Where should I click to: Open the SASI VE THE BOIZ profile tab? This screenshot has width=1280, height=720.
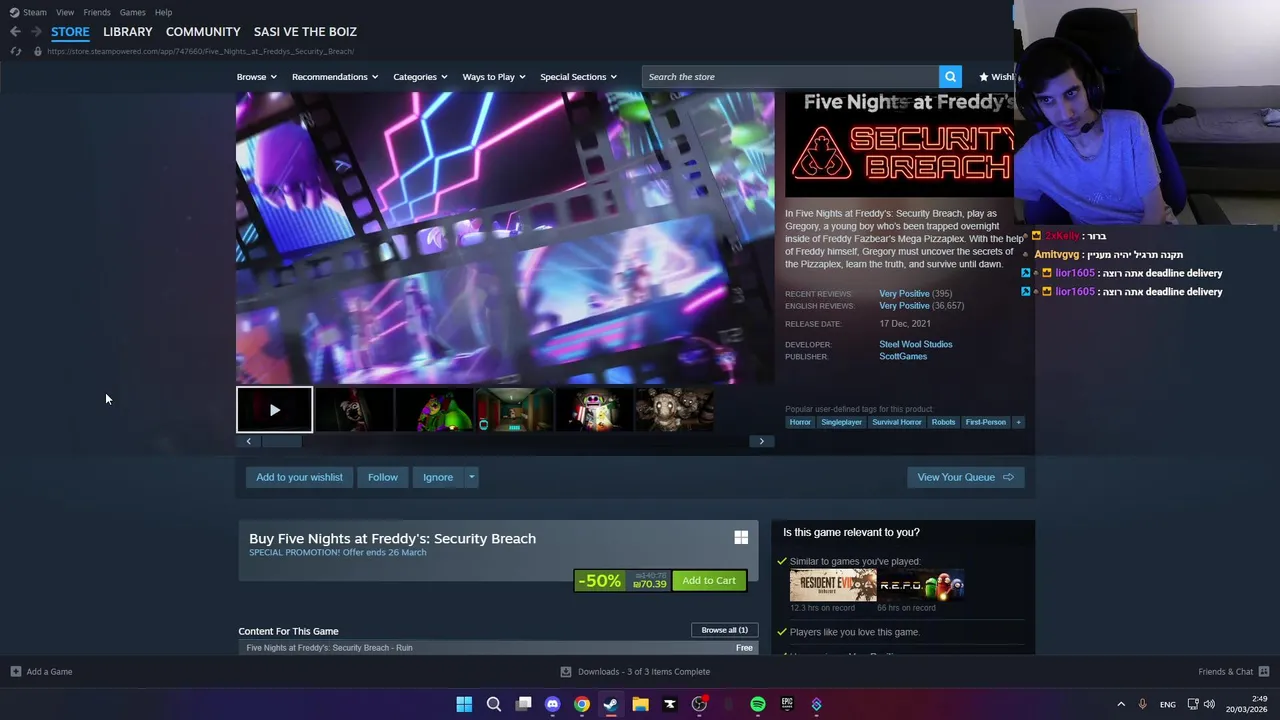305,32
